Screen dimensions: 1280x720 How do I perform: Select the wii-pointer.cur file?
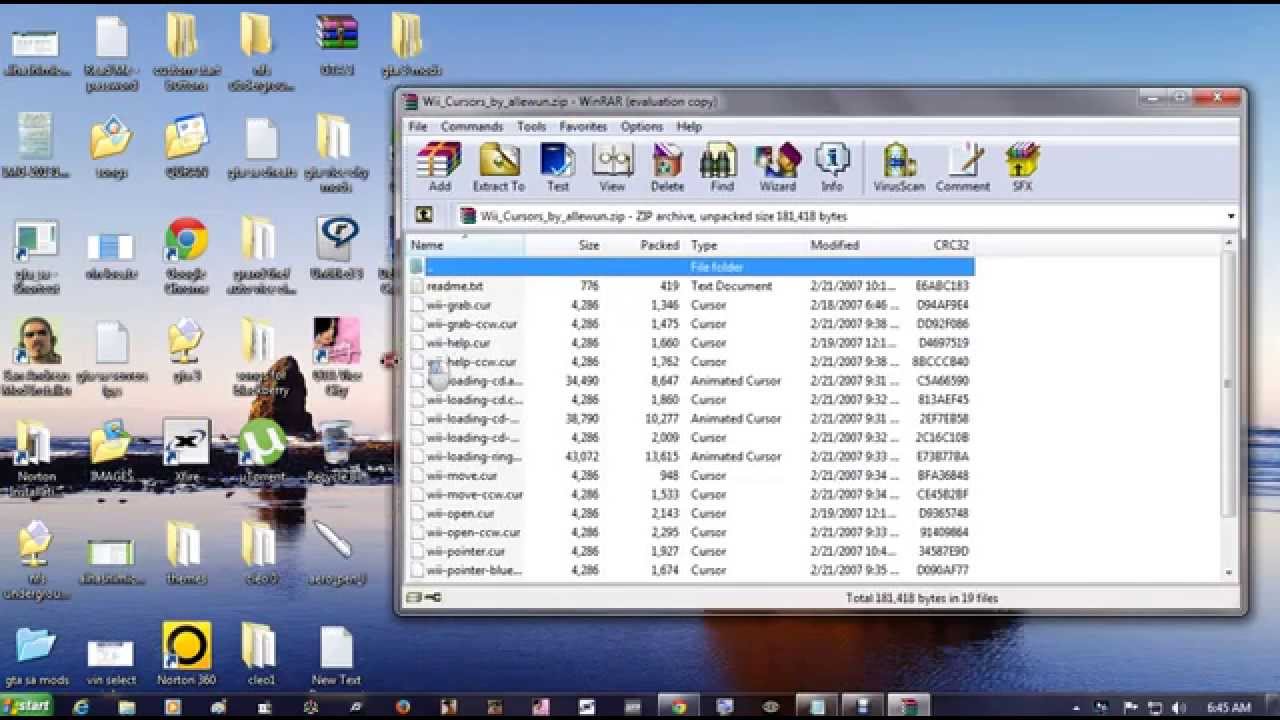click(x=691, y=552)
